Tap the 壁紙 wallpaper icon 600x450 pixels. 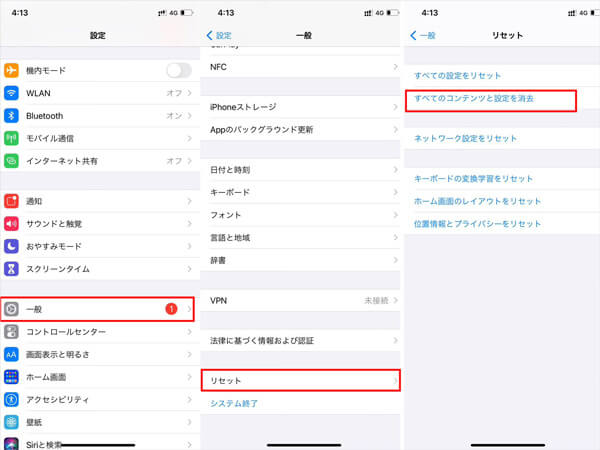pos(11,422)
